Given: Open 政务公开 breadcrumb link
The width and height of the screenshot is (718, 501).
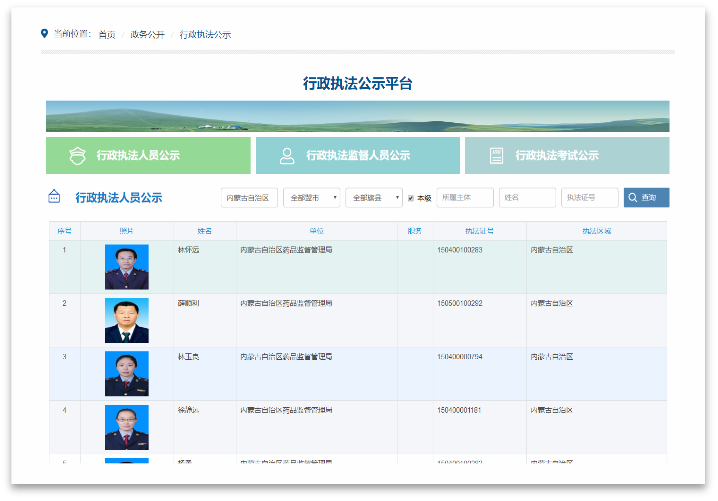Looking at the screenshot, I should (147, 34).
